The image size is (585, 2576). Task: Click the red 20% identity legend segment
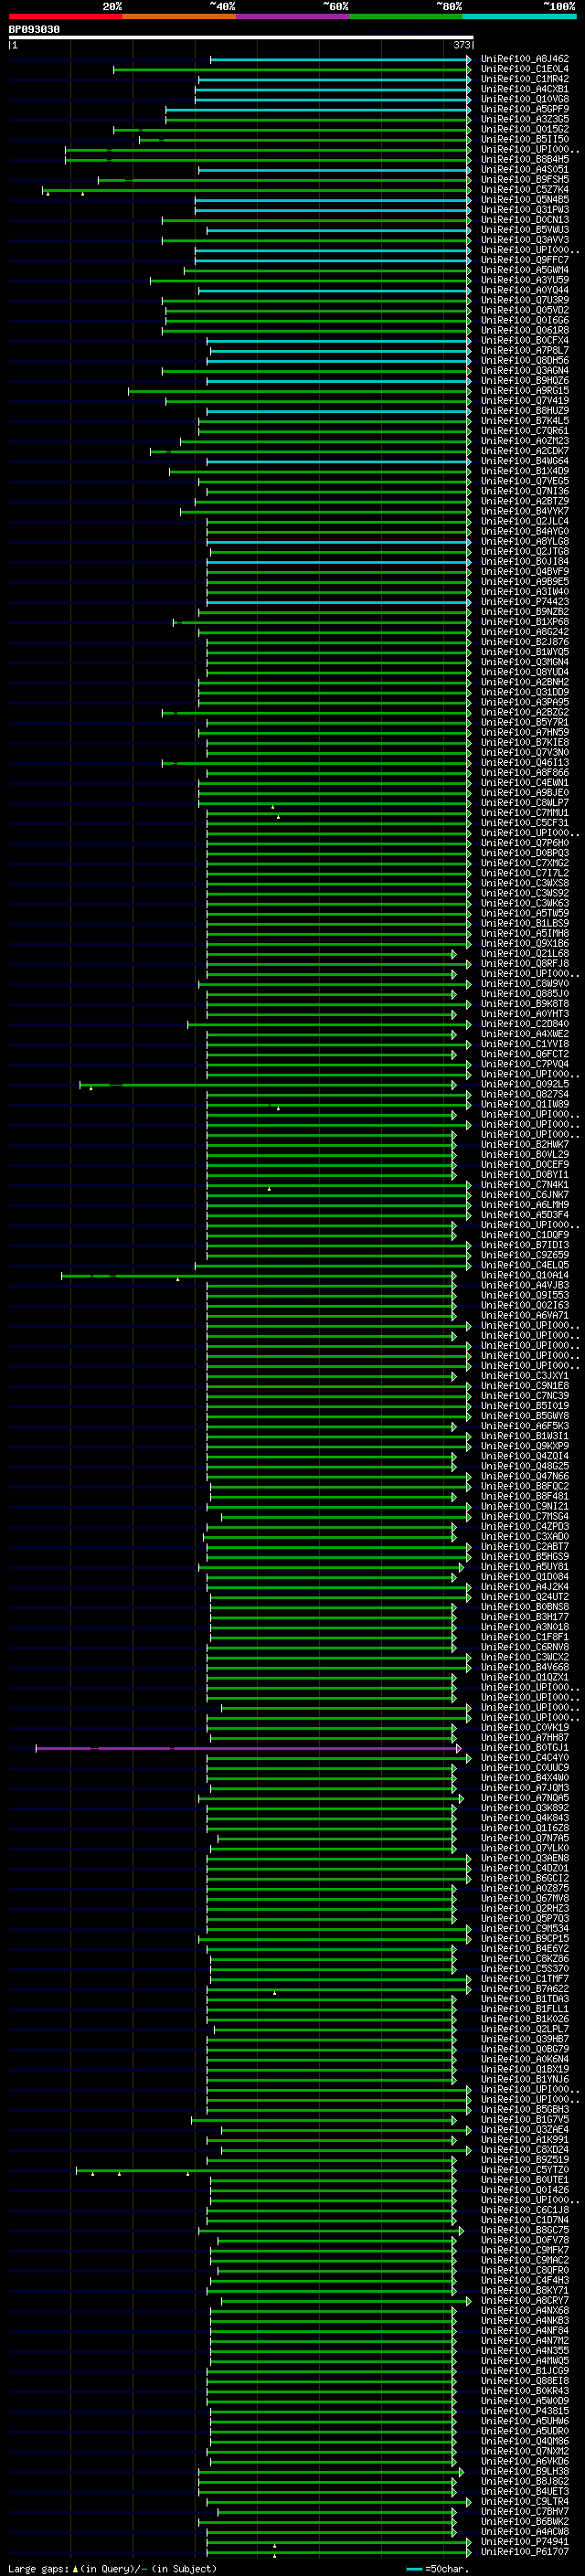click(65, 16)
